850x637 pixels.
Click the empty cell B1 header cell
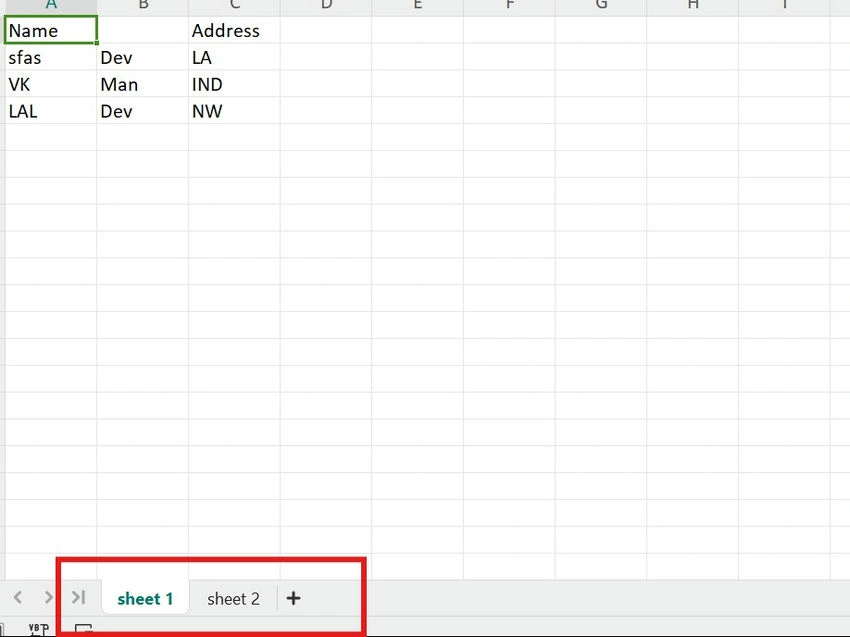tap(143, 30)
